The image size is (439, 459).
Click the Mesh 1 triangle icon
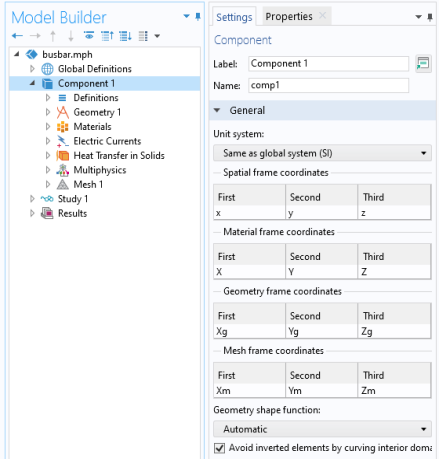coord(62,184)
